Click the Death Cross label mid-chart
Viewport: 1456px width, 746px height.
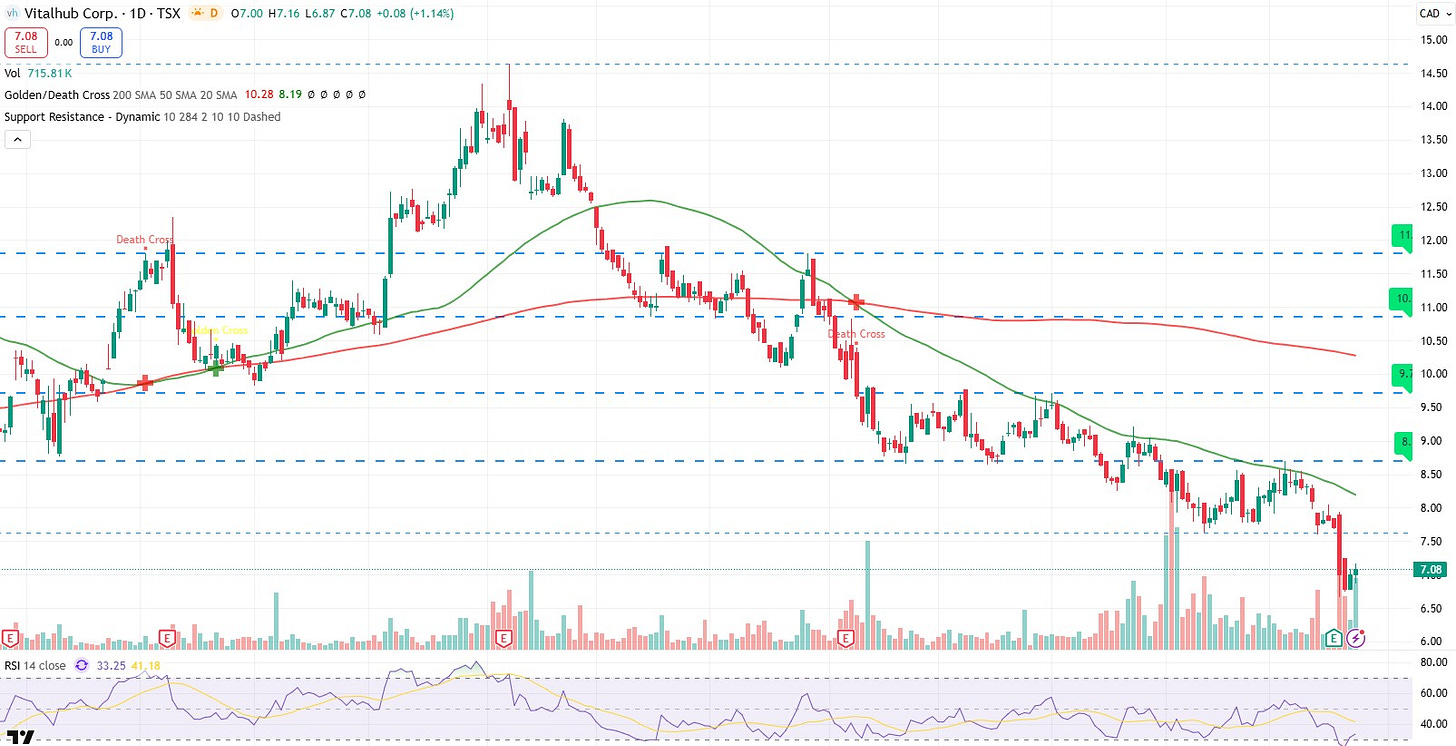click(x=856, y=334)
